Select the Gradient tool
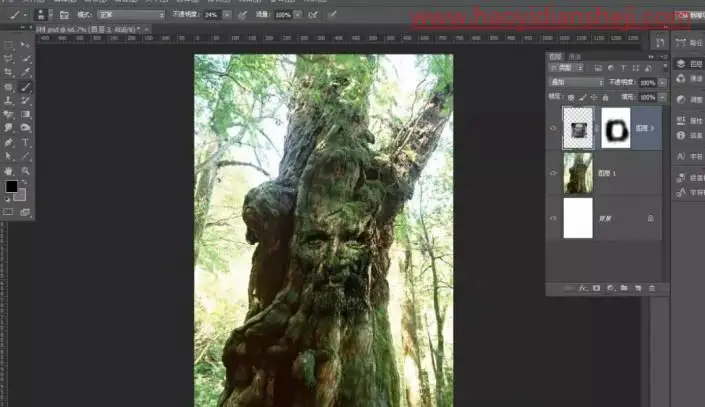705x407 pixels. [26, 115]
